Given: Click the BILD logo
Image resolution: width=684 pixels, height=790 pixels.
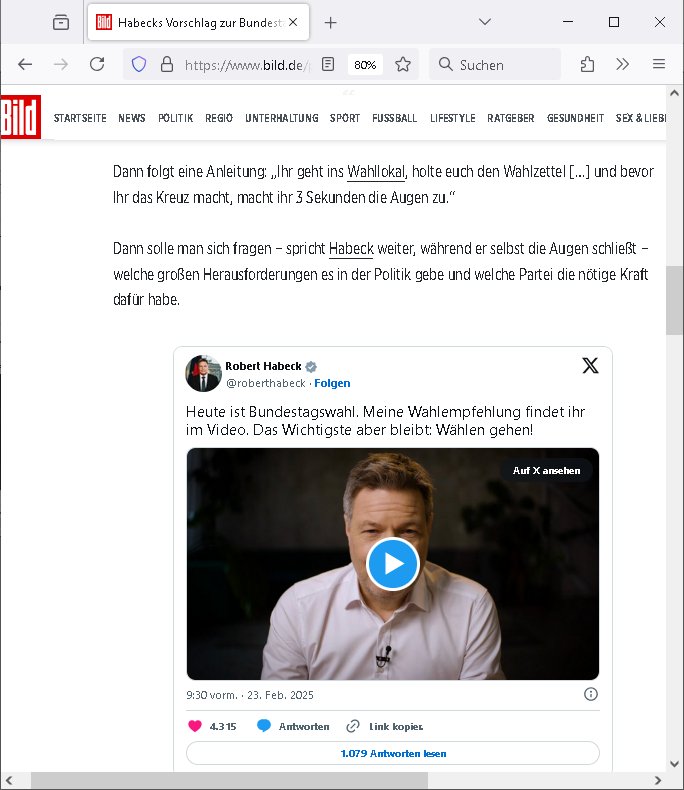Looking at the screenshot, I should point(20,117).
